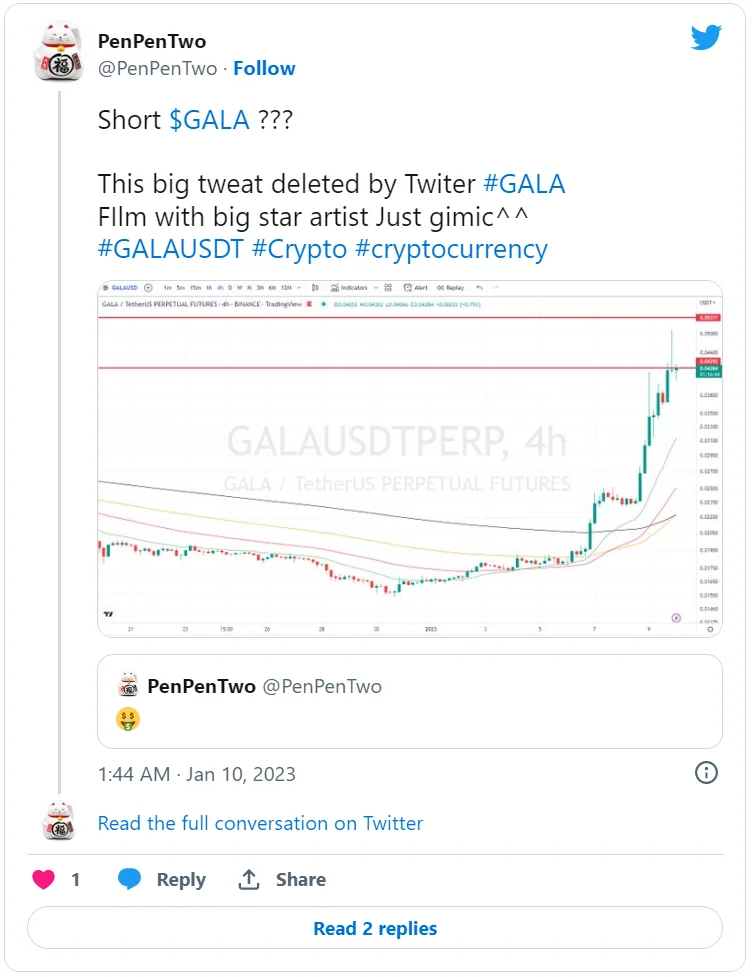Open the 1:44 AM · Jan 10, 2023 timestamp
Image resolution: width=752 pixels, height=977 pixels.
(196, 773)
